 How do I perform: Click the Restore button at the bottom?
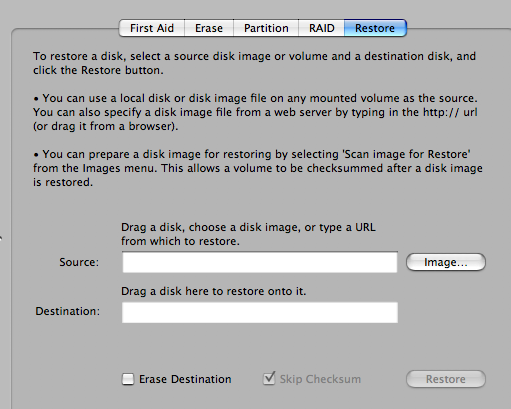pos(446,379)
